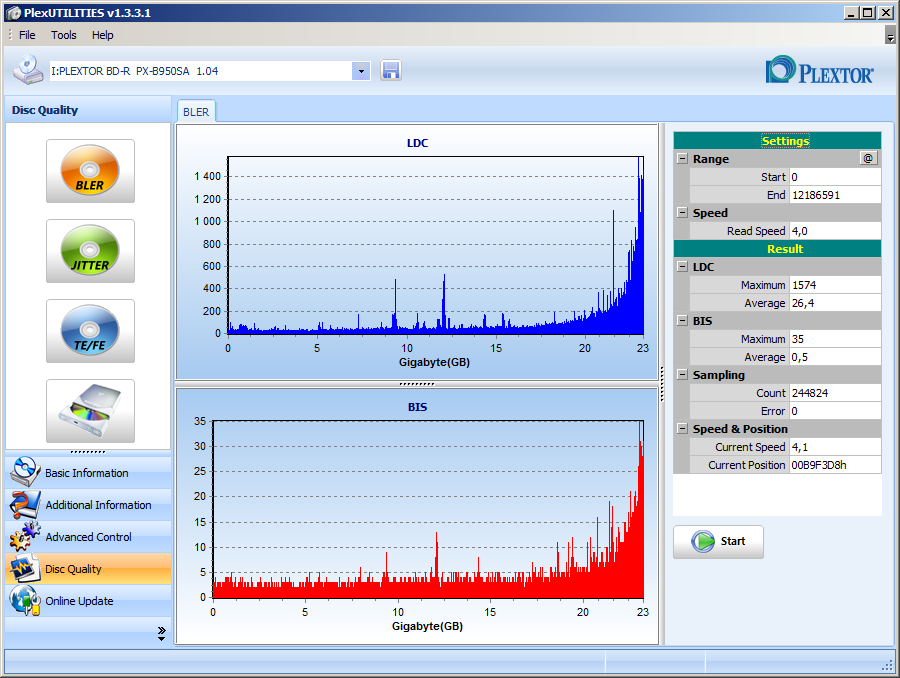The height and width of the screenshot is (678, 900).
Task: Click the Sampling Count value 244824
Action: (x=835, y=393)
